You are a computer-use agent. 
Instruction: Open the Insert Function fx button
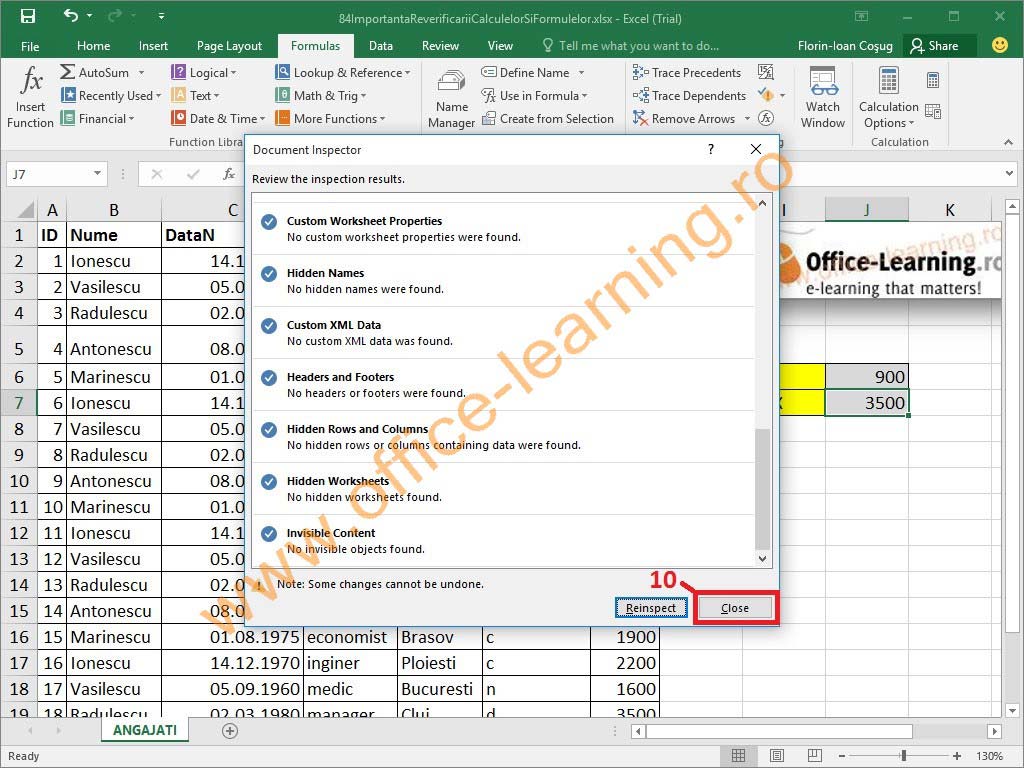pos(31,97)
